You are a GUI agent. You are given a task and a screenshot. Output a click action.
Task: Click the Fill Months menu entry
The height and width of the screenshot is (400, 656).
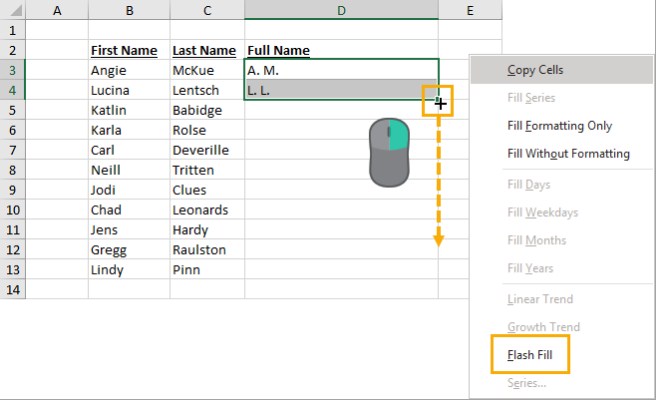coord(561,240)
